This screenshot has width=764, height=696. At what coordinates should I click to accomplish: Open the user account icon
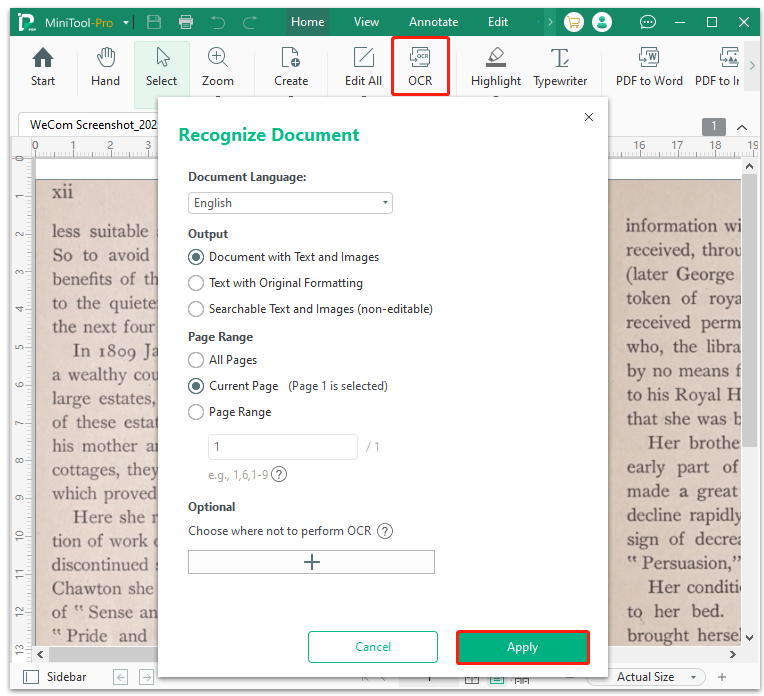[x=602, y=22]
